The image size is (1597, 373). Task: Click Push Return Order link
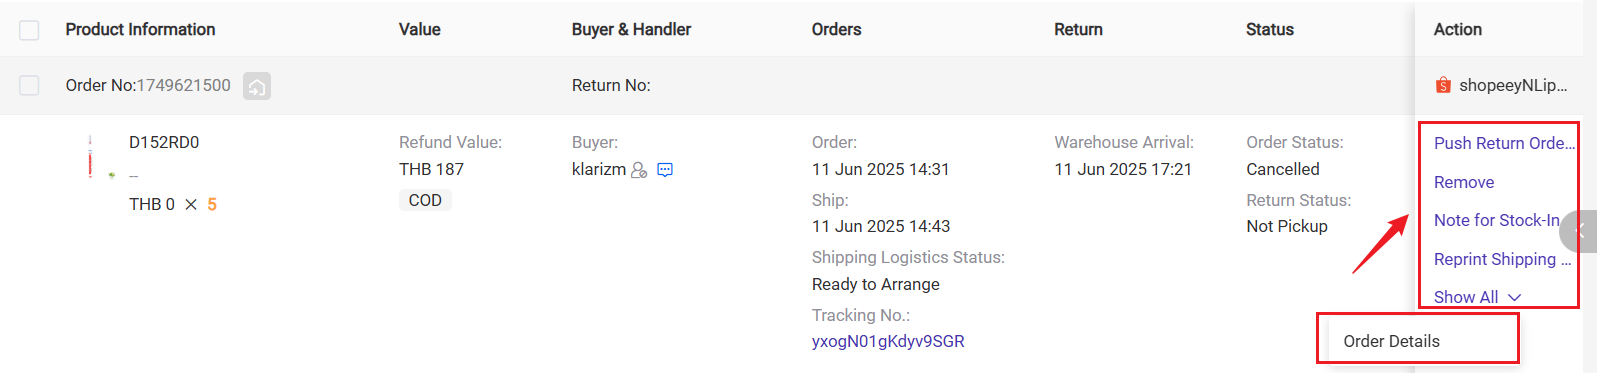pyautogui.click(x=1504, y=143)
